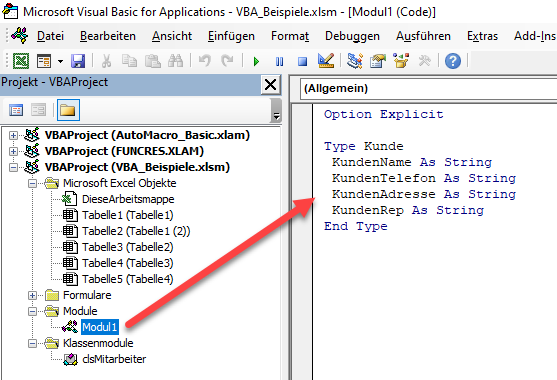Collapse Microsoft Excel Objekte folder
557x380 pixels.
click(32, 183)
